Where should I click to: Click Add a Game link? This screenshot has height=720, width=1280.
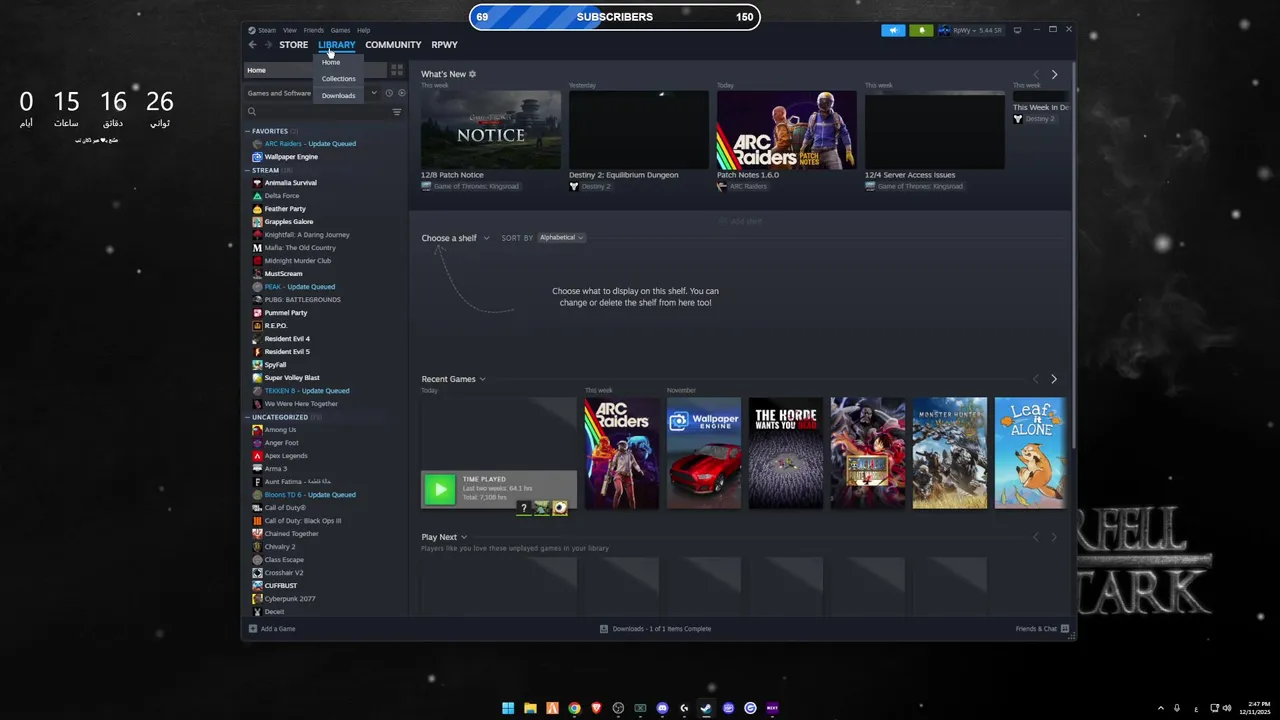(x=278, y=629)
